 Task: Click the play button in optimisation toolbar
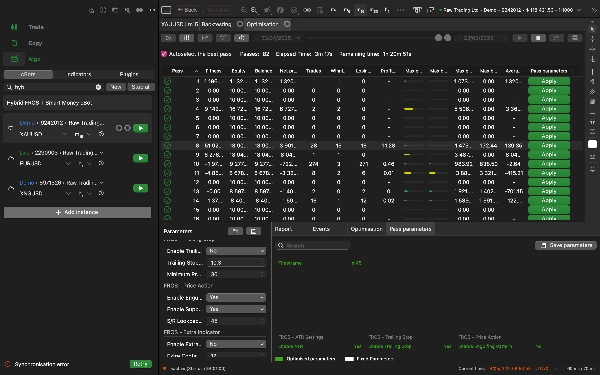tap(520, 38)
